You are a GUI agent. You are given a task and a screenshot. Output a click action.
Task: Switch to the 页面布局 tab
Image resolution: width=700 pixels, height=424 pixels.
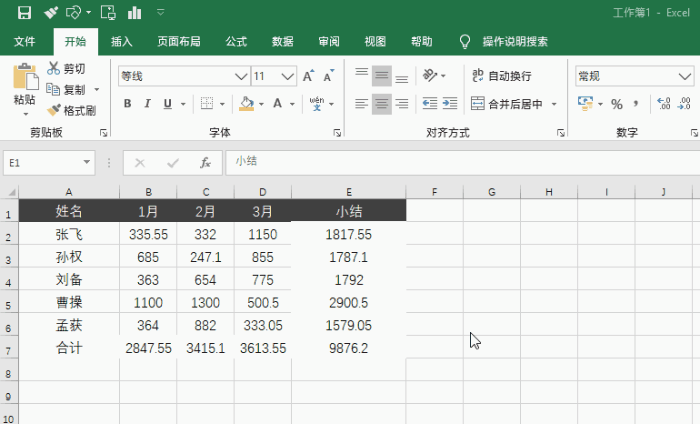179,42
